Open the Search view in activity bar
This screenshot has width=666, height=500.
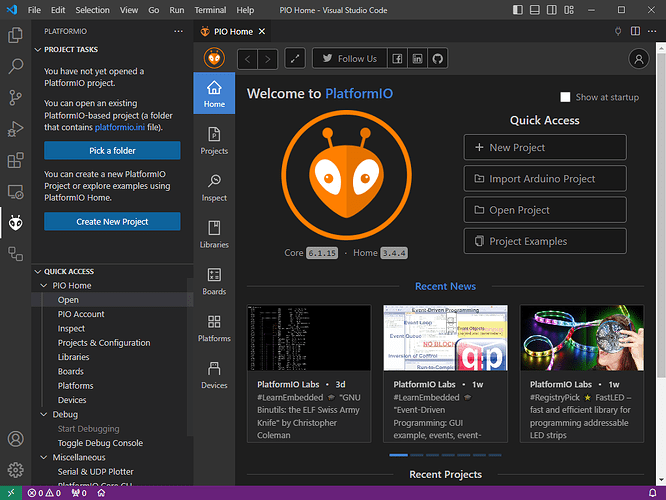pos(15,66)
